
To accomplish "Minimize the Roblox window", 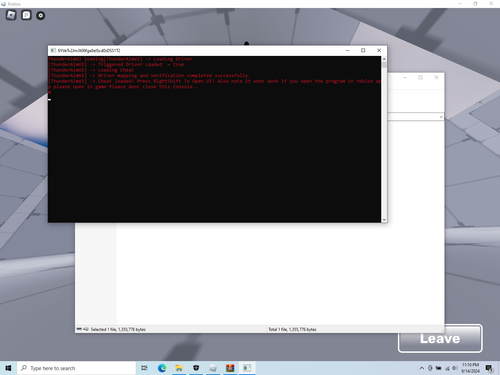I will click(459, 4).
